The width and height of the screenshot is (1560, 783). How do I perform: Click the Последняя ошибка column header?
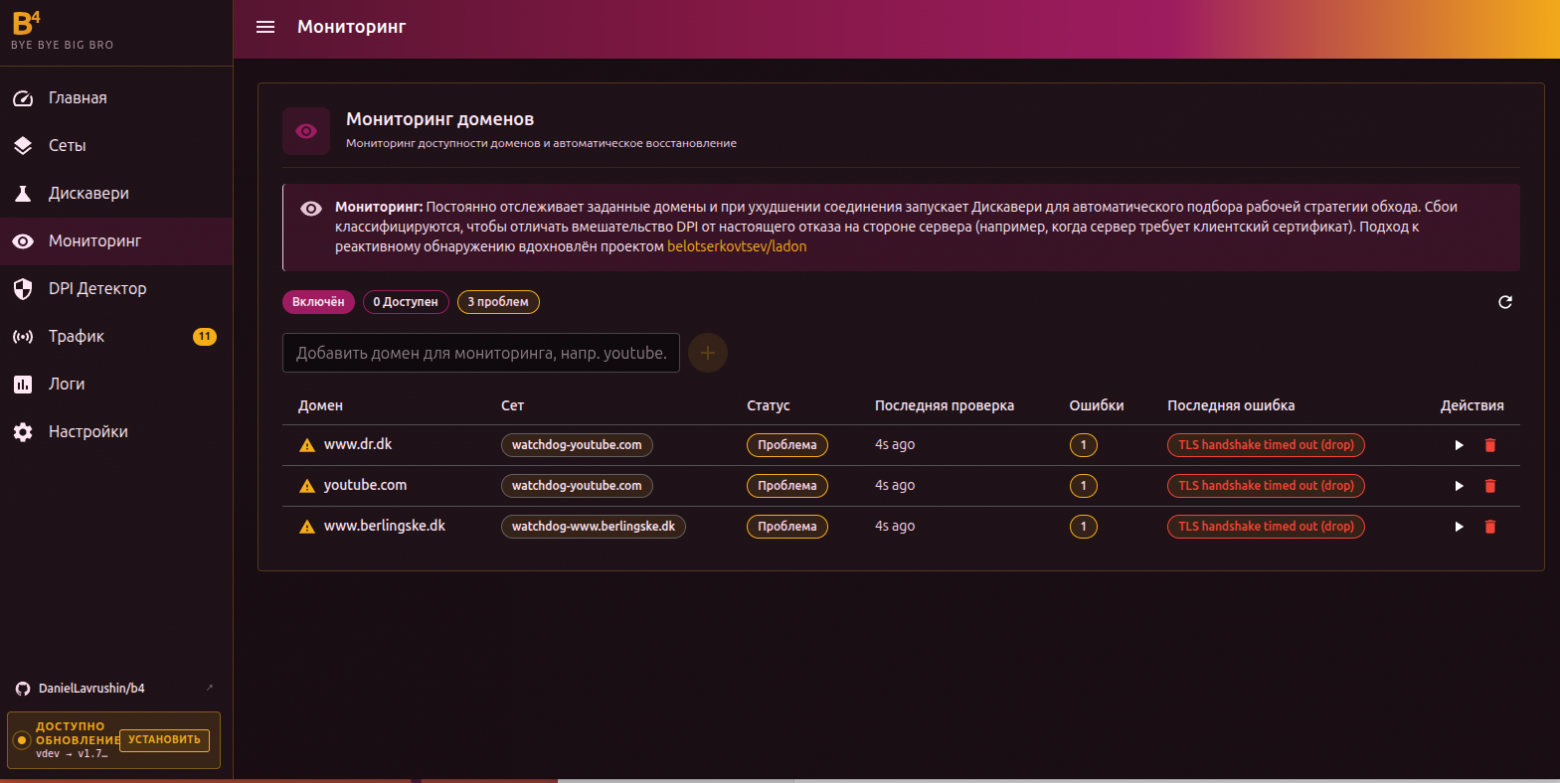(x=1231, y=406)
